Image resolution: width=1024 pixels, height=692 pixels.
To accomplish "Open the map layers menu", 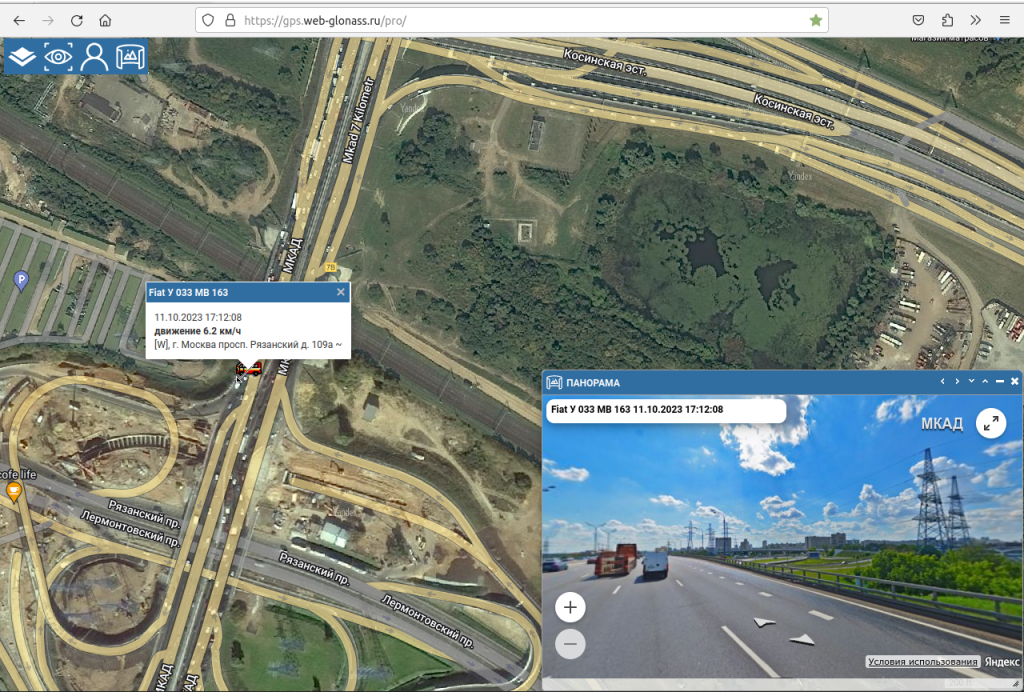I will coord(22,57).
